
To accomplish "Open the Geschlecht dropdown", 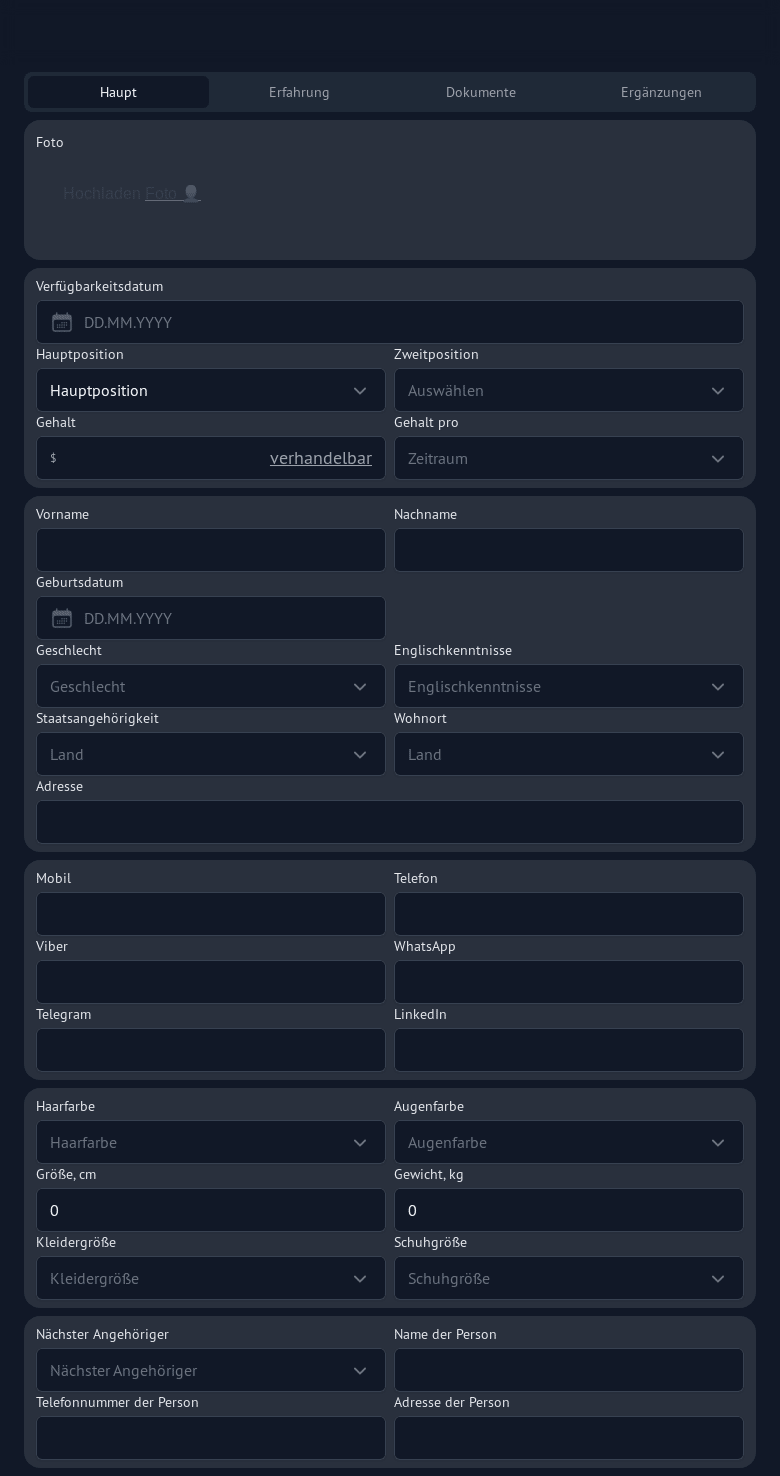I will pos(210,686).
